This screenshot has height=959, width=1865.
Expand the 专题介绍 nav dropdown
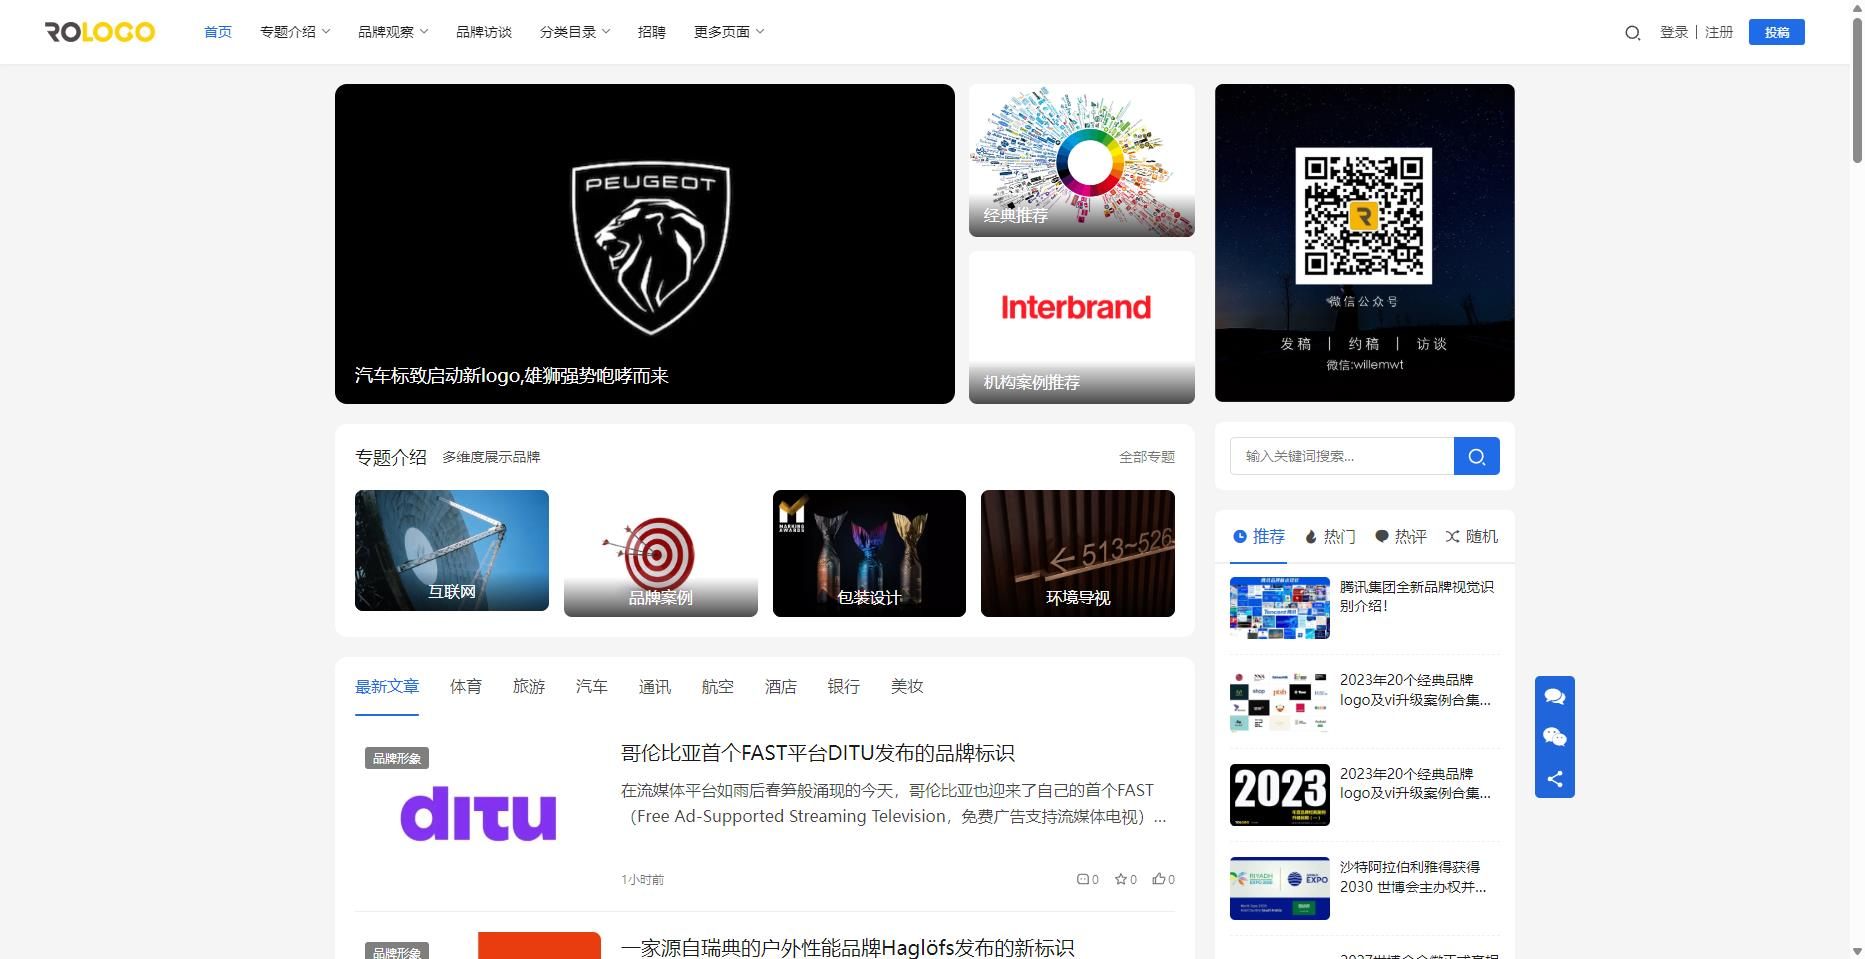click(x=295, y=32)
